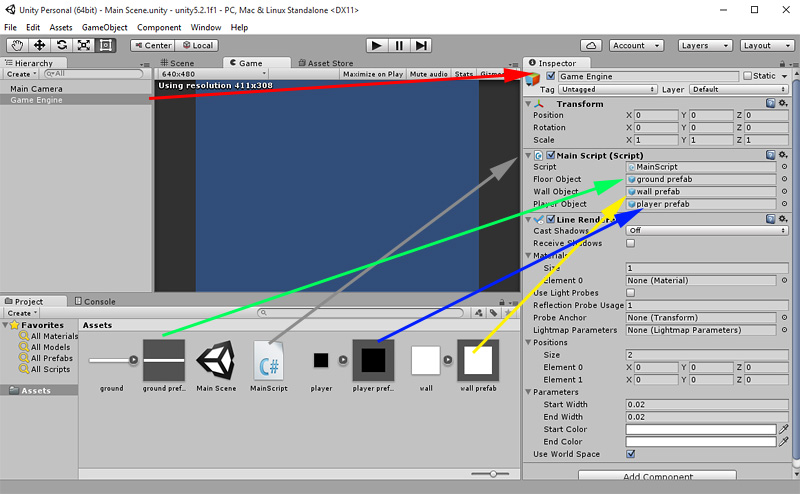
Task: Click the Game Engine object icon
Action: (x=533, y=78)
